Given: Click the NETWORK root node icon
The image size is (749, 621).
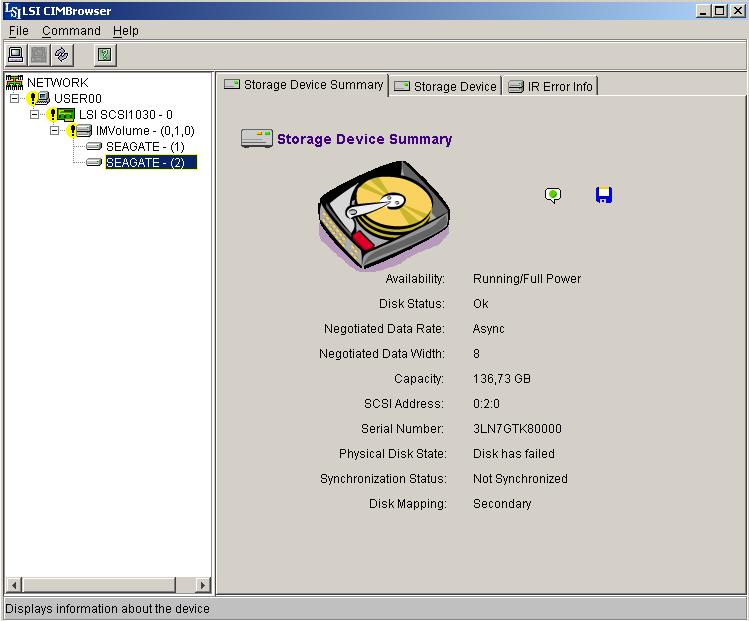Looking at the screenshot, I should 15,83.
